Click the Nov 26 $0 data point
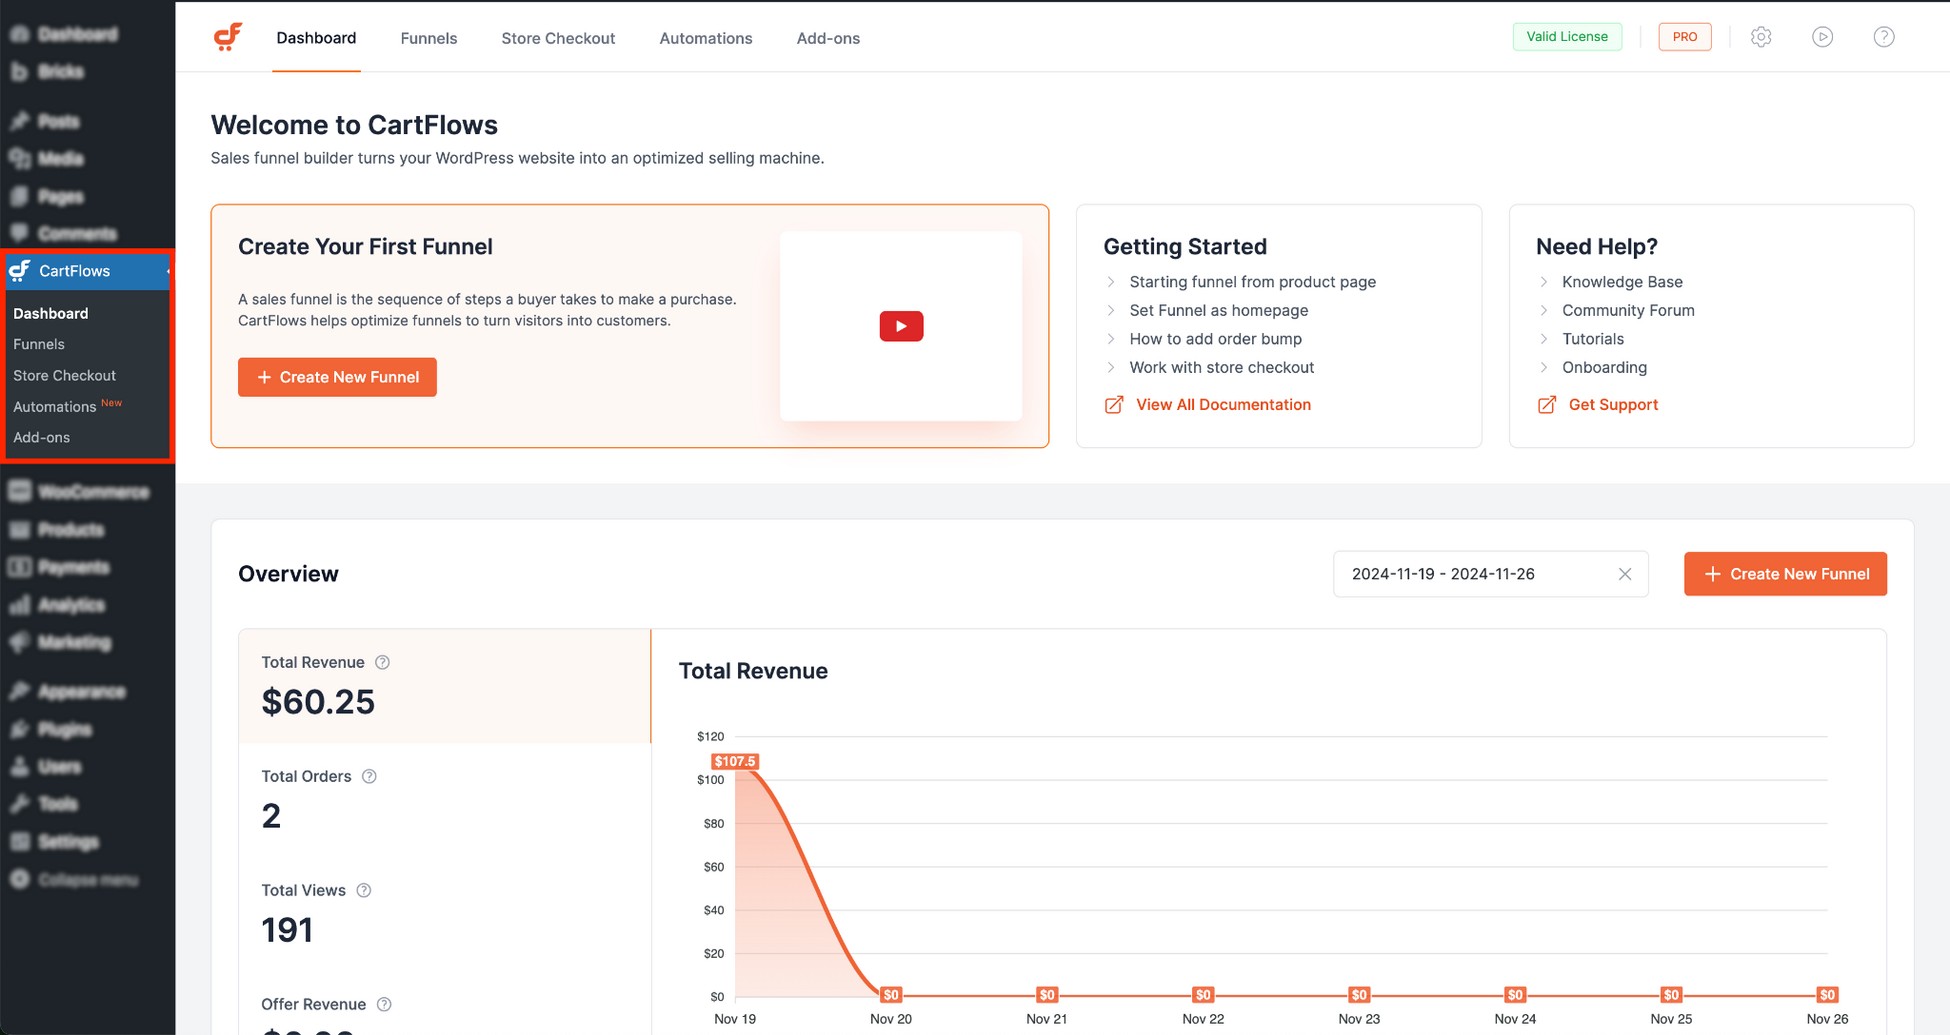 click(x=1827, y=995)
